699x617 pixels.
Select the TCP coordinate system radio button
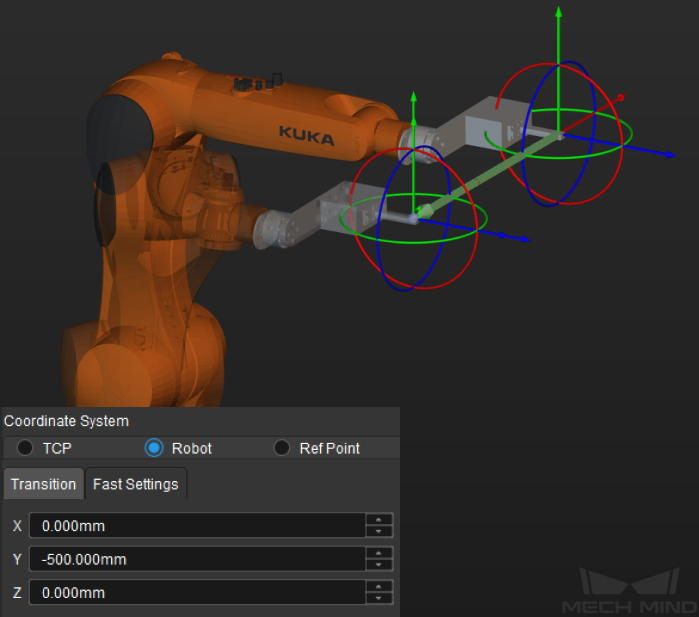[25, 448]
